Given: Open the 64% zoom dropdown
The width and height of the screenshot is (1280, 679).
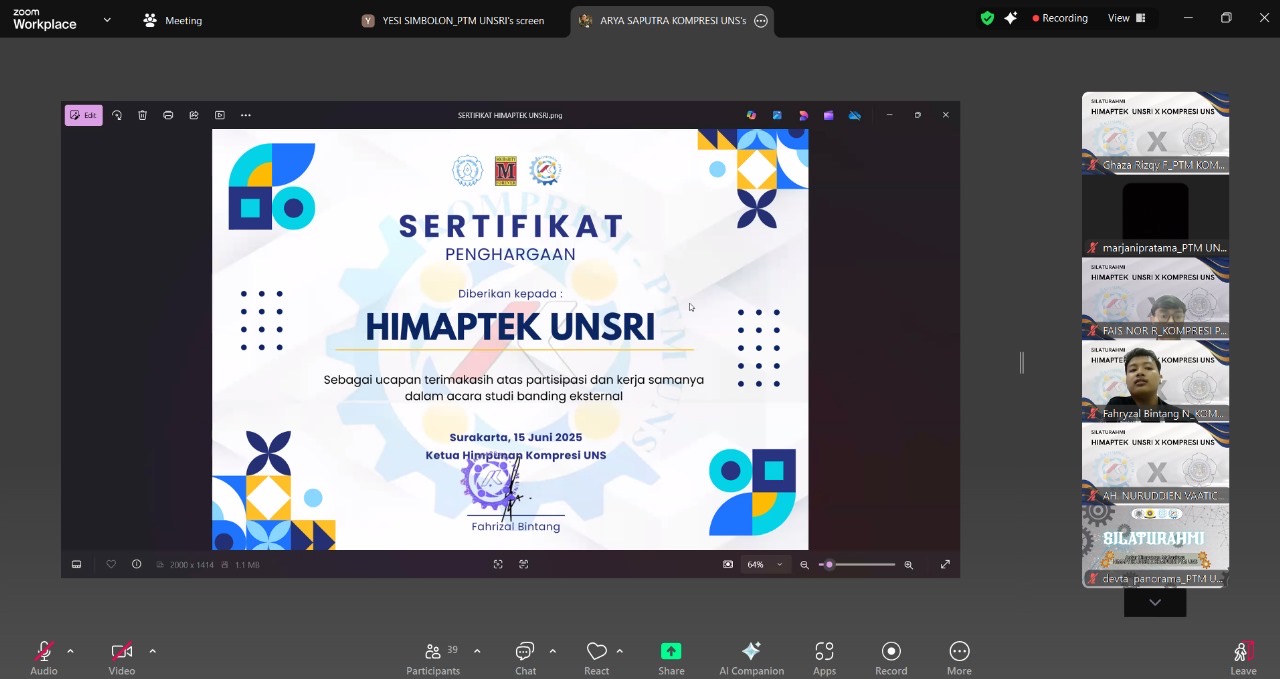Looking at the screenshot, I should point(765,564).
